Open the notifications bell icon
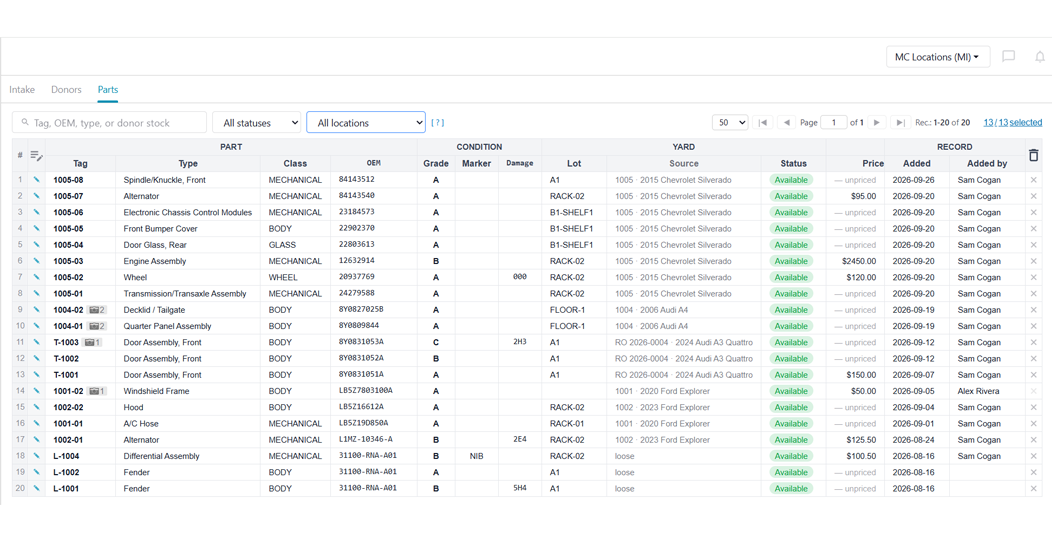 [1040, 57]
